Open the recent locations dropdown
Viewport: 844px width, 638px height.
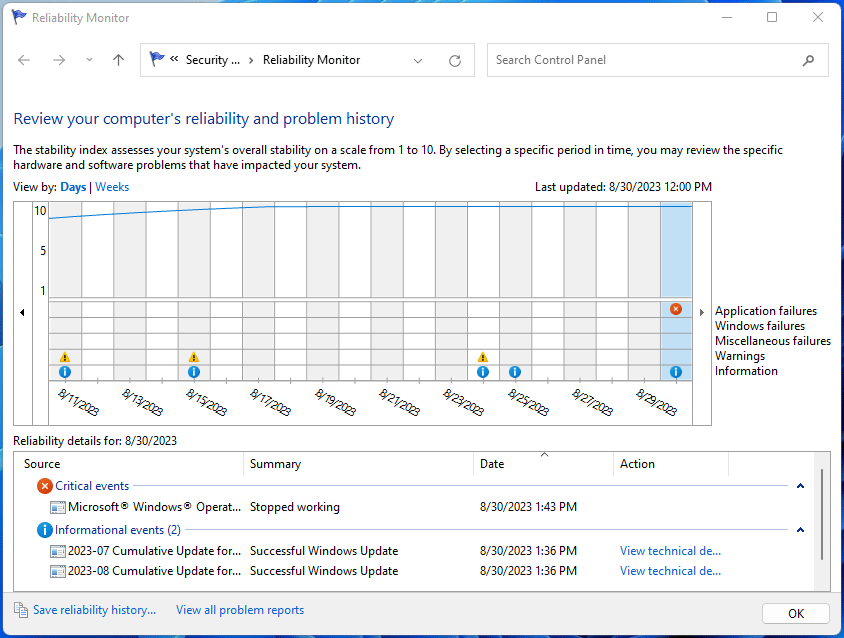tap(89, 60)
